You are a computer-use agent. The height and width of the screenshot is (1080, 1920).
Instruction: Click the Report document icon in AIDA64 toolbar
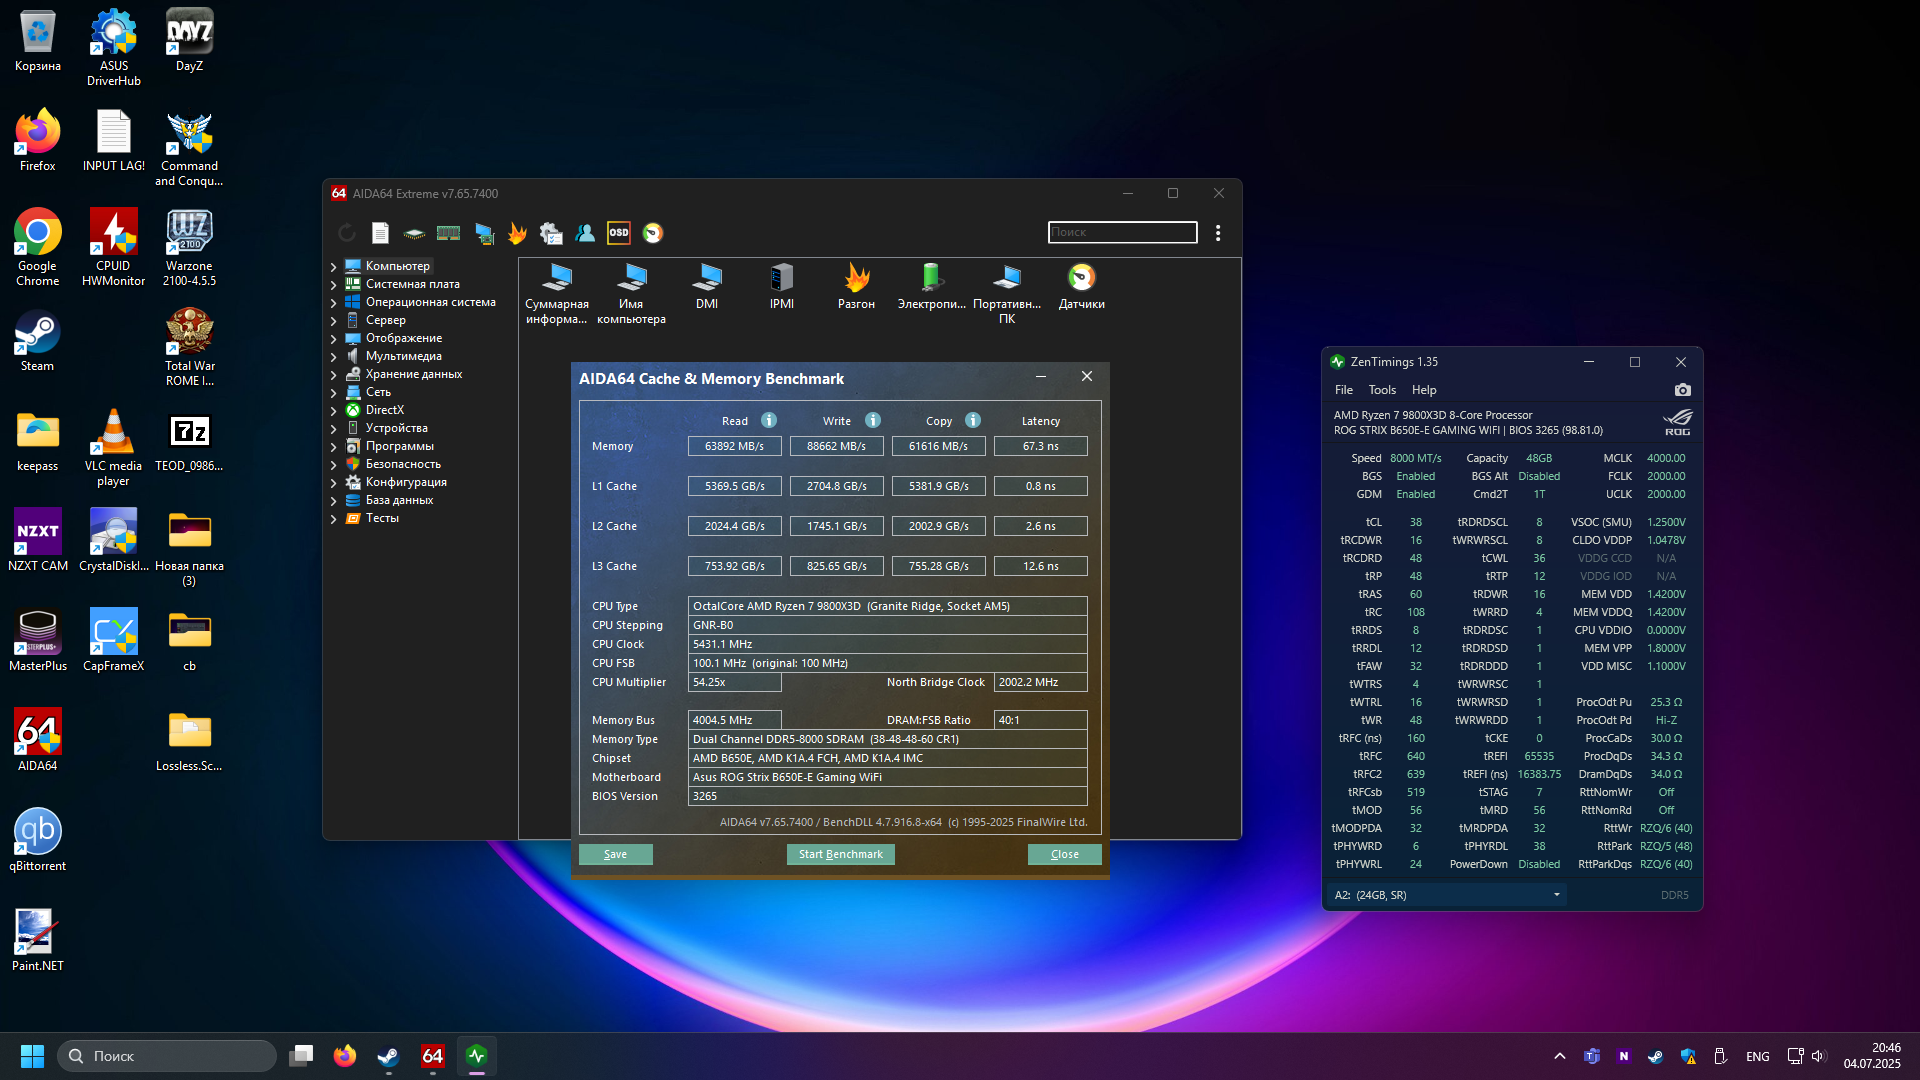point(380,233)
